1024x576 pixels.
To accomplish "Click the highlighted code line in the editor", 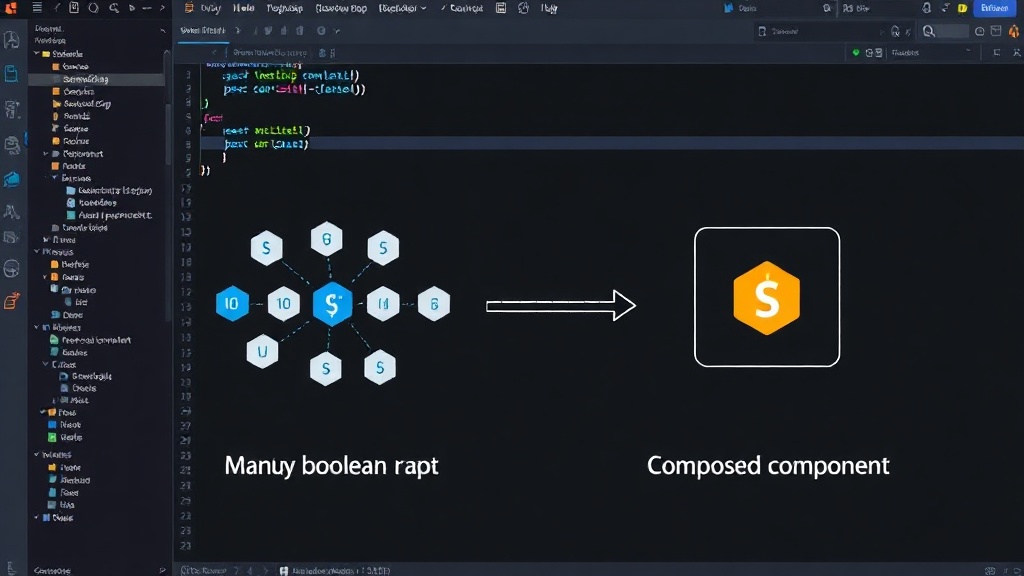I will [x=612, y=144].
